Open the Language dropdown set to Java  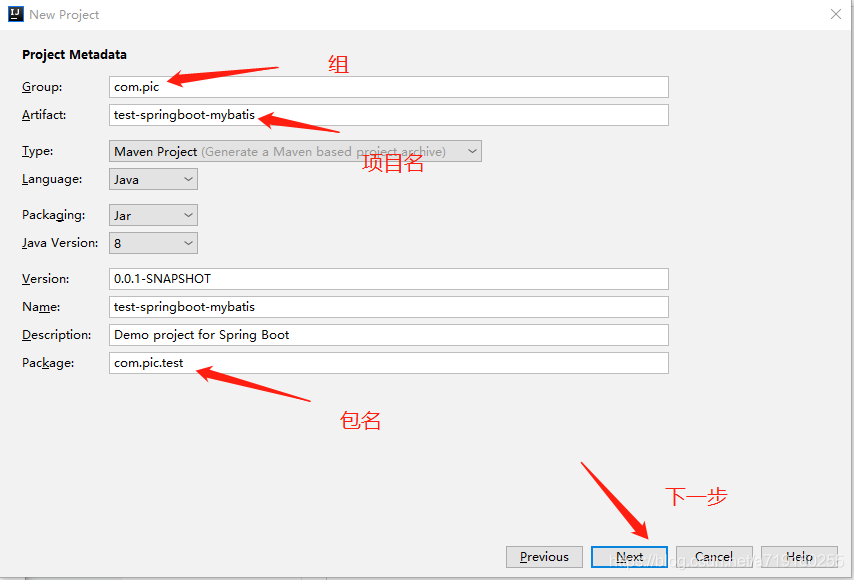coord(153,179)
